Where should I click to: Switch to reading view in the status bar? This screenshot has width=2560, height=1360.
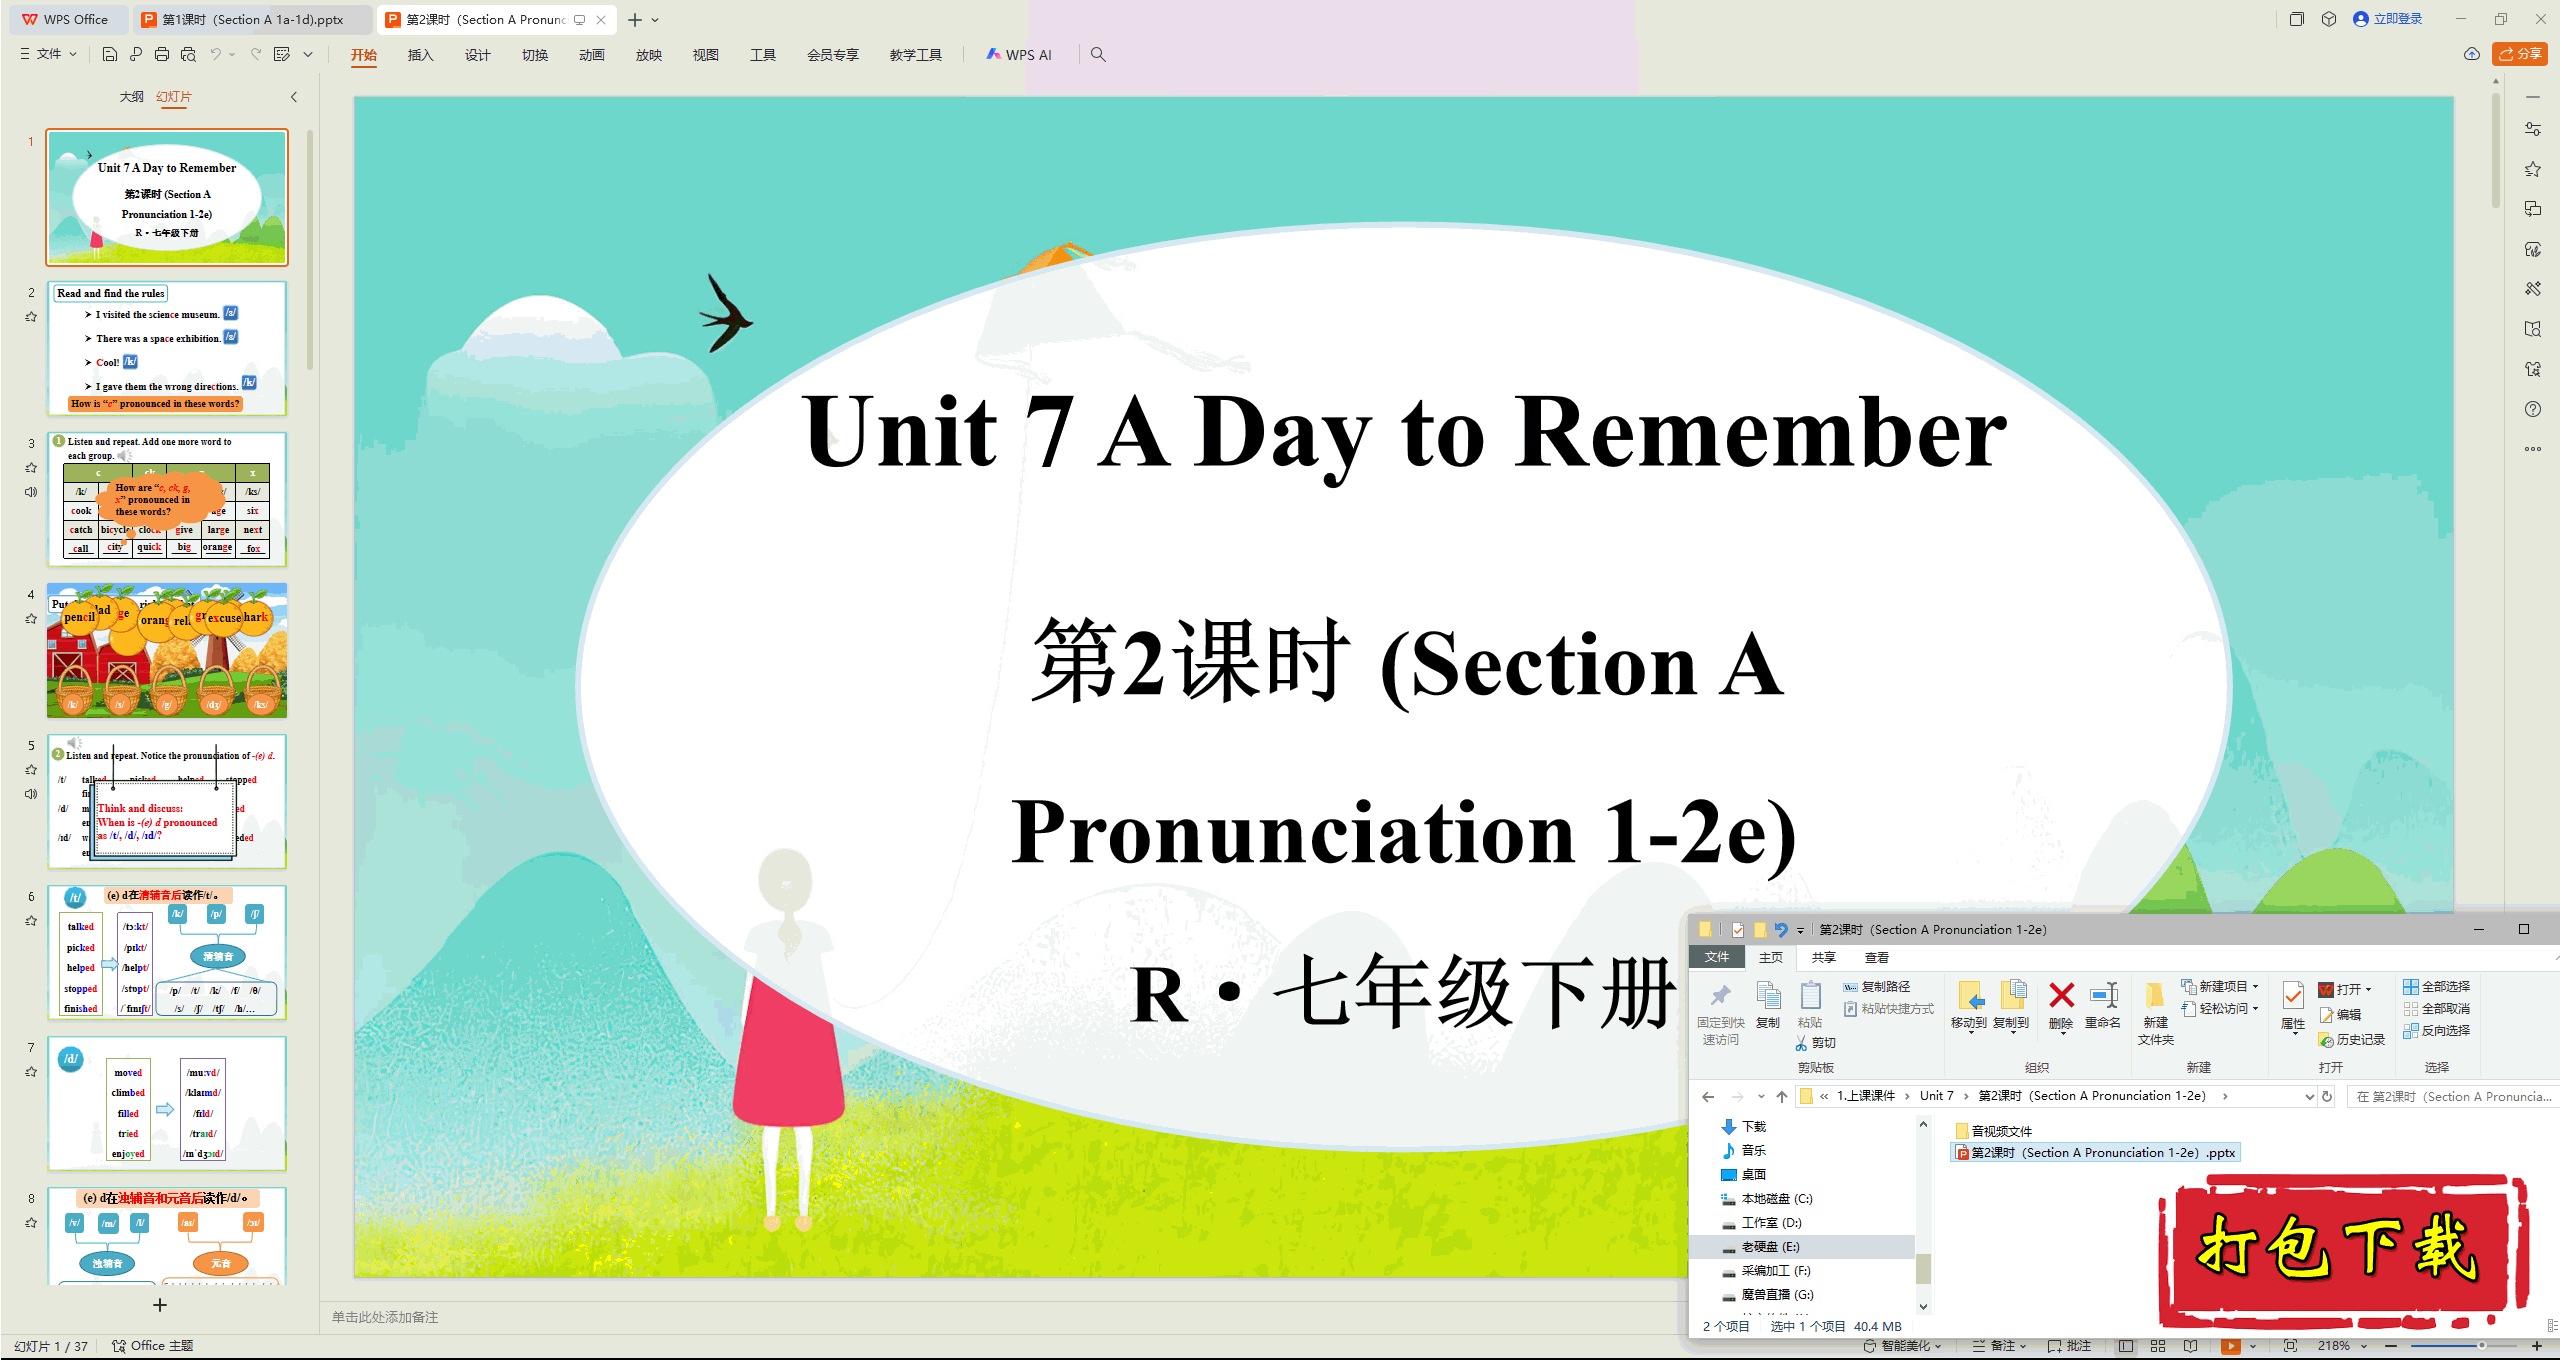[x=2191, y=1346]
